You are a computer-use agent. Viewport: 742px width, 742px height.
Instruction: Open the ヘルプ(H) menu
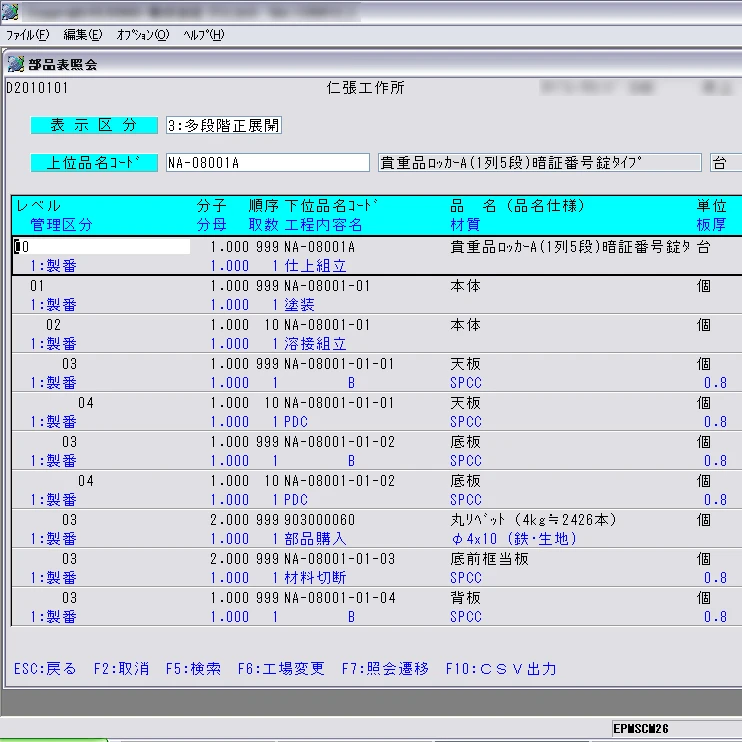(203, 35)
